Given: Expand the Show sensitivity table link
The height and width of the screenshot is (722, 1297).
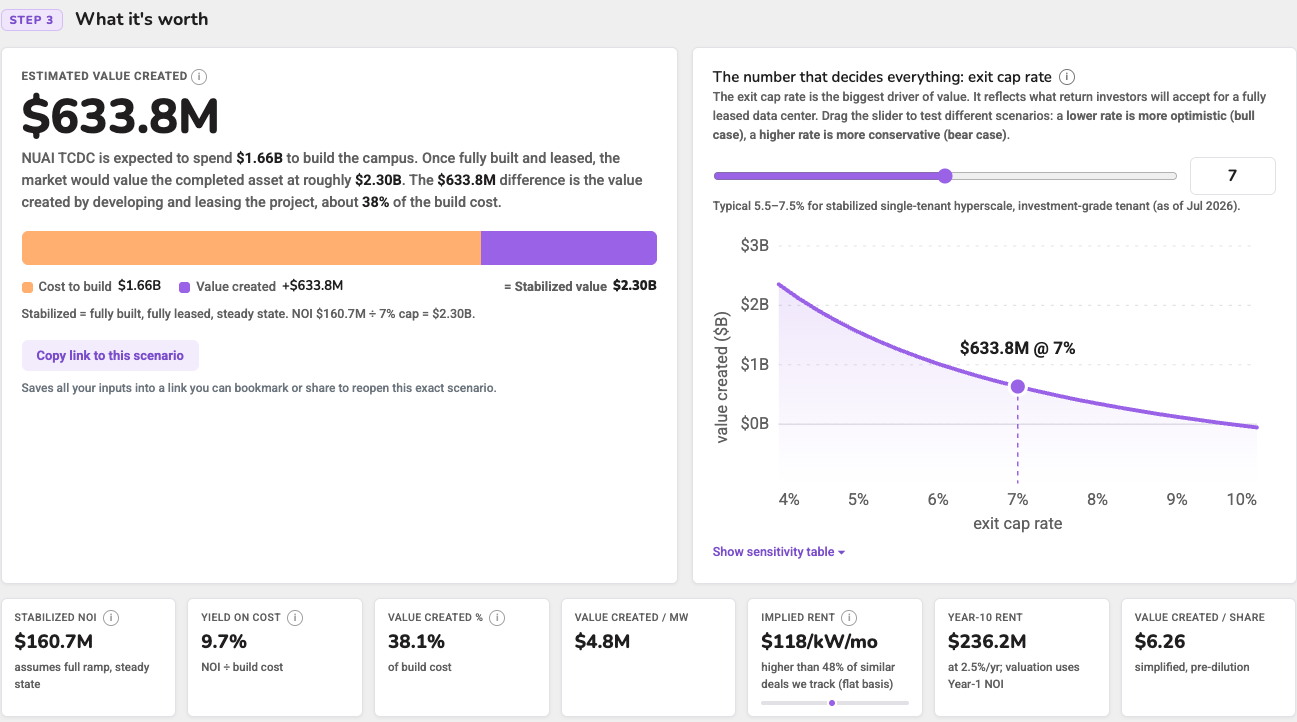Looking at the screenshot, I should [778, 552].
